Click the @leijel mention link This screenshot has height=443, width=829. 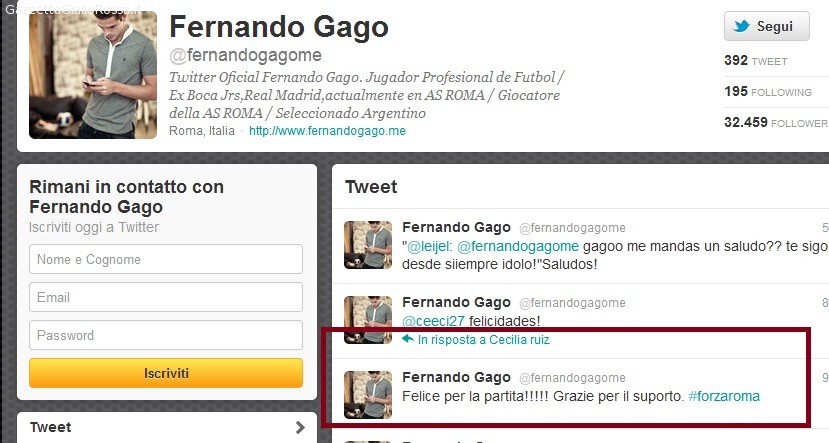coord(429,246)
